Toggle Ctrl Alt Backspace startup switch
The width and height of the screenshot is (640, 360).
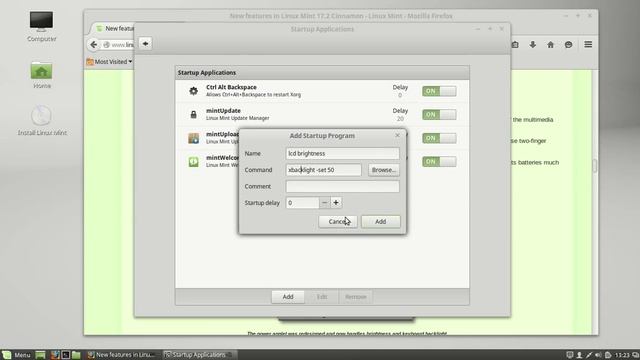point(439,91)
